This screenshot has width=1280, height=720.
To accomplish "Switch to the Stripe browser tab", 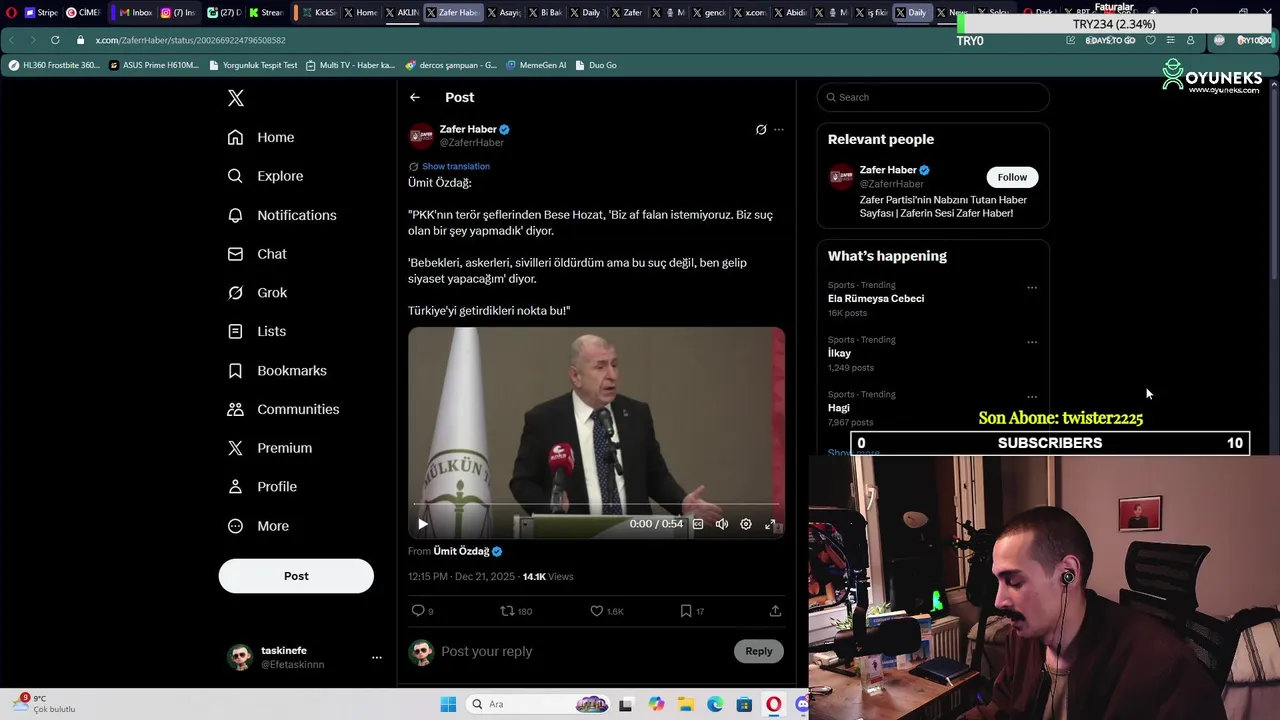I will tap(41, 13).
